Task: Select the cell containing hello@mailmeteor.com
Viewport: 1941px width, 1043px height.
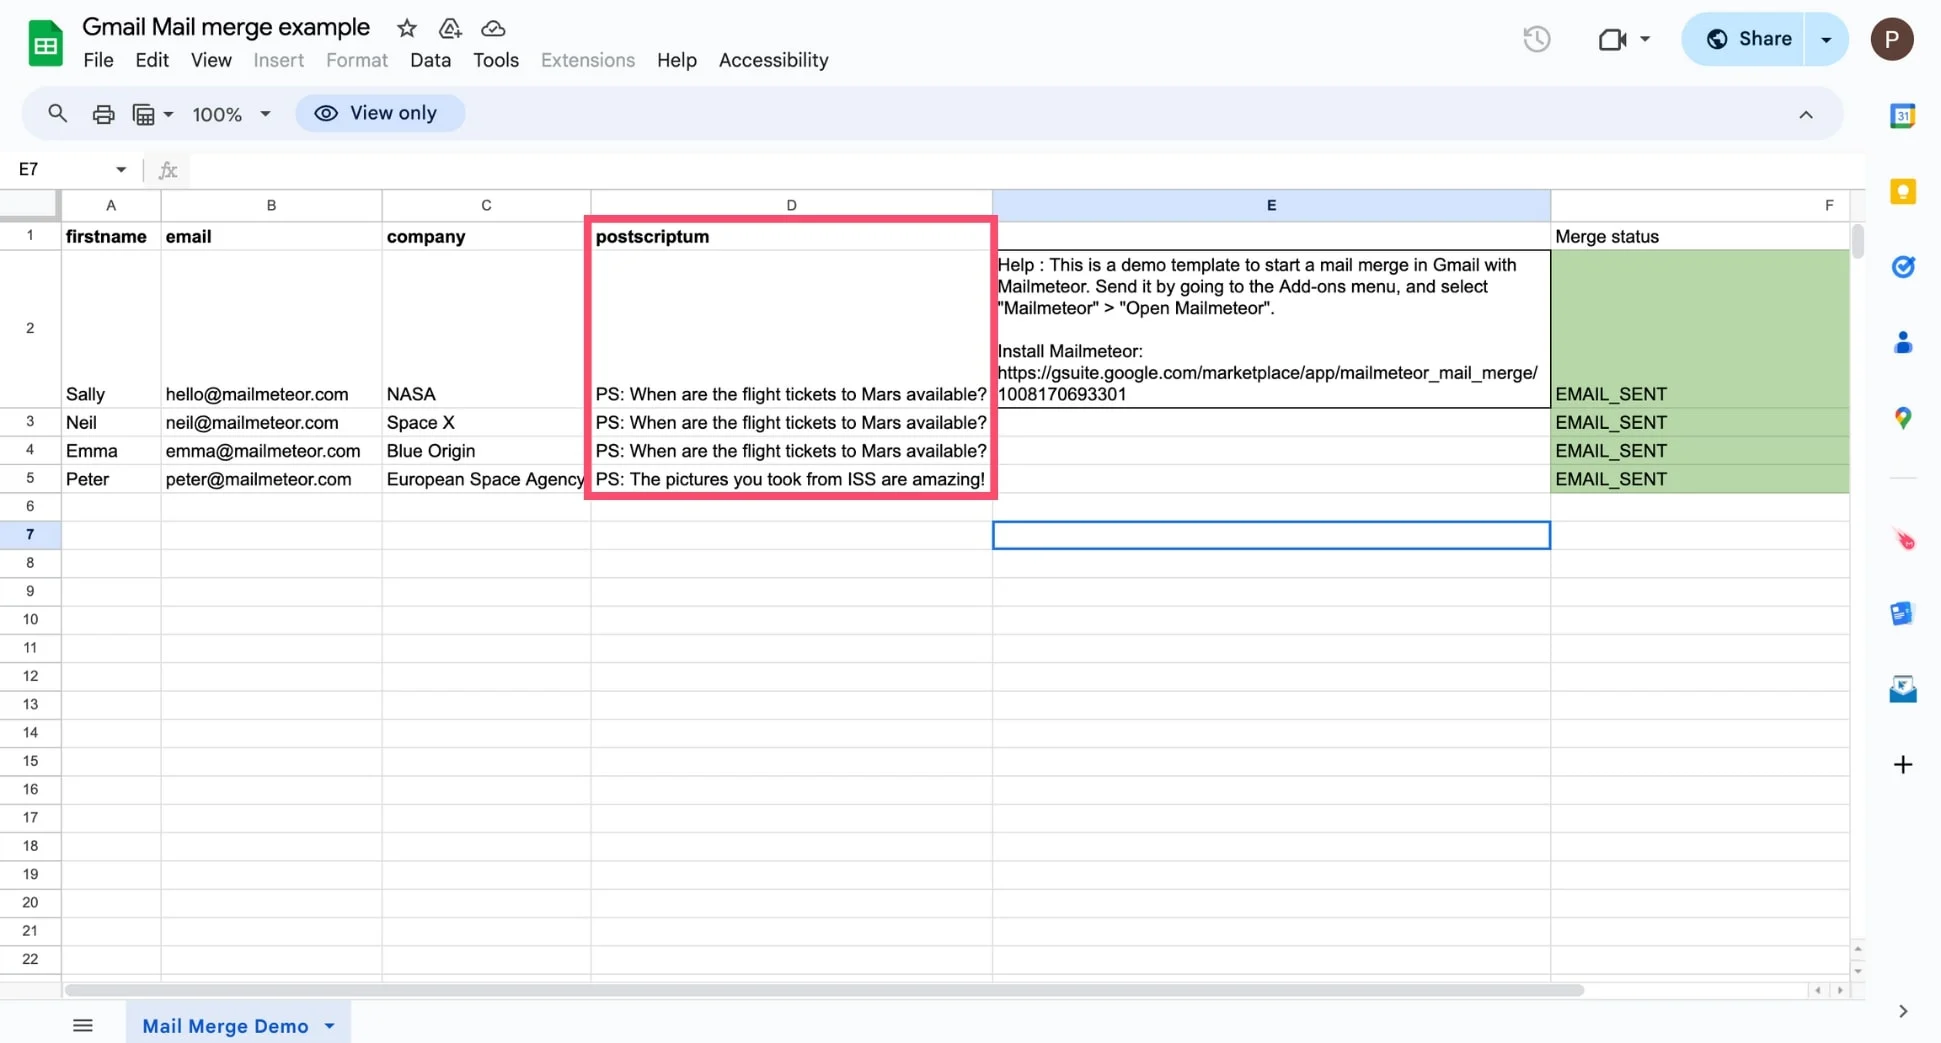Action: [271, 329]
